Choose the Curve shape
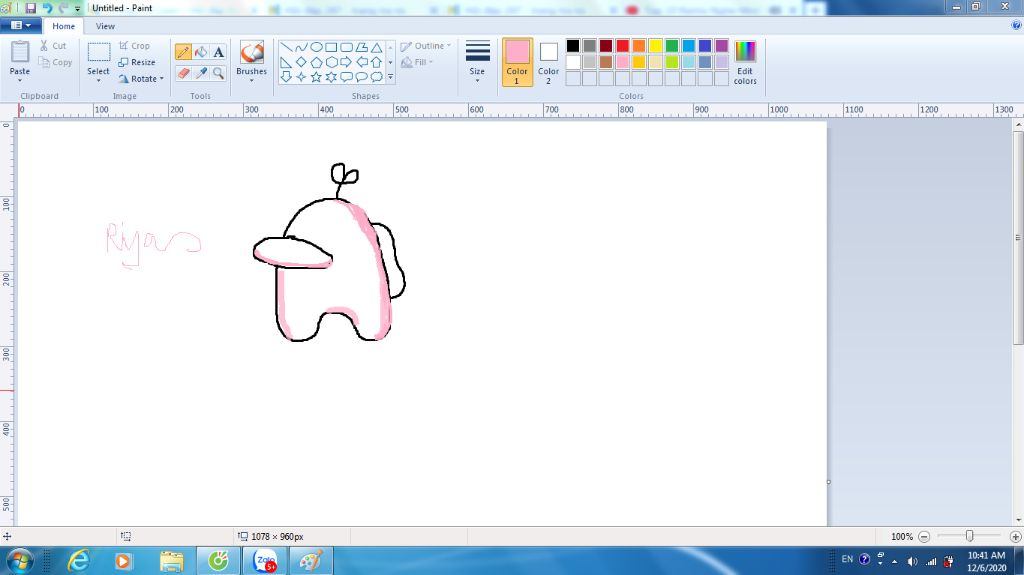The image size is (1024, 575). coord(301,47)
